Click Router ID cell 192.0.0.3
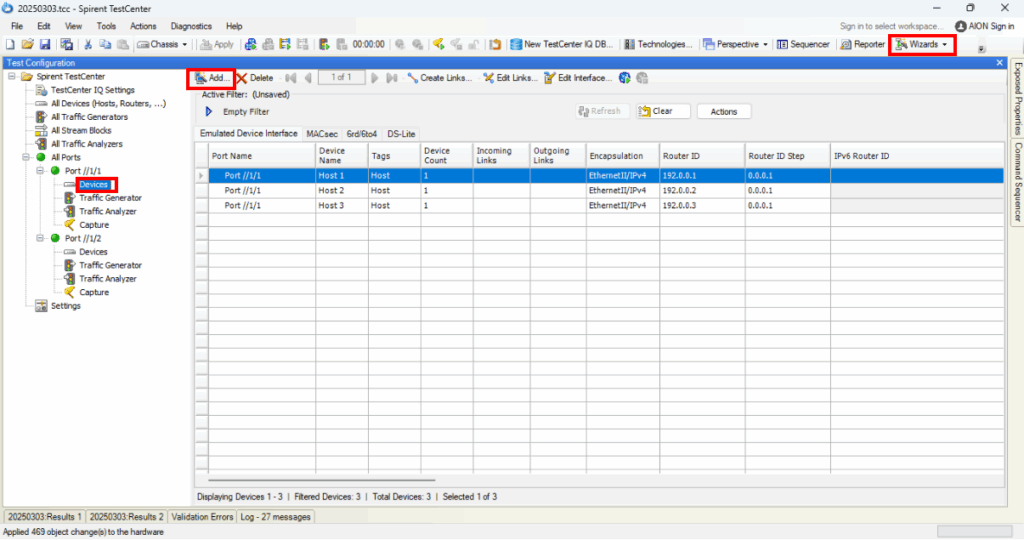Viewport: 1024px width, 540px height. tap(702, 206)
